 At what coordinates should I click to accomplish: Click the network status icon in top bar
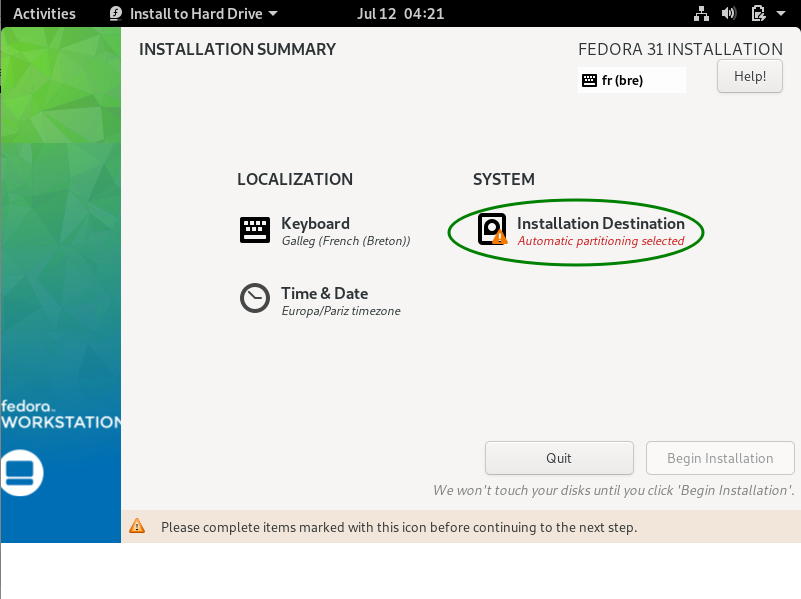[701, 13]
